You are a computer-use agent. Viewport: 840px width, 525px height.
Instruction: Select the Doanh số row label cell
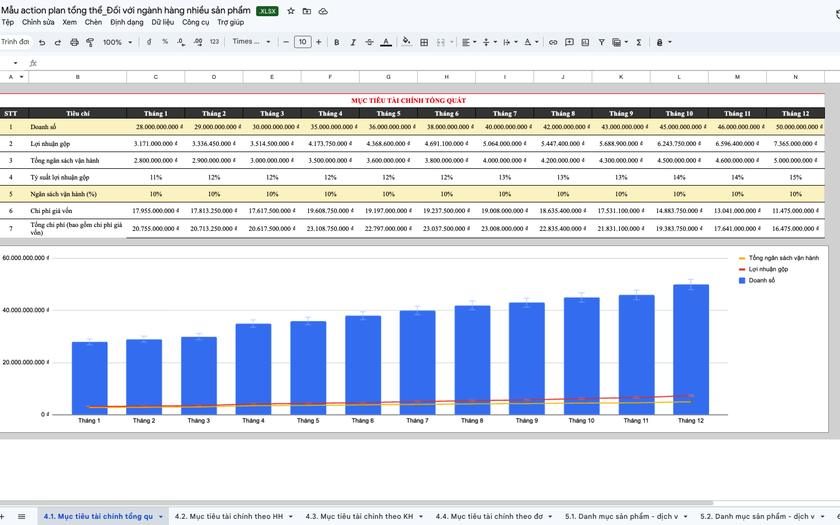point(78,127)
